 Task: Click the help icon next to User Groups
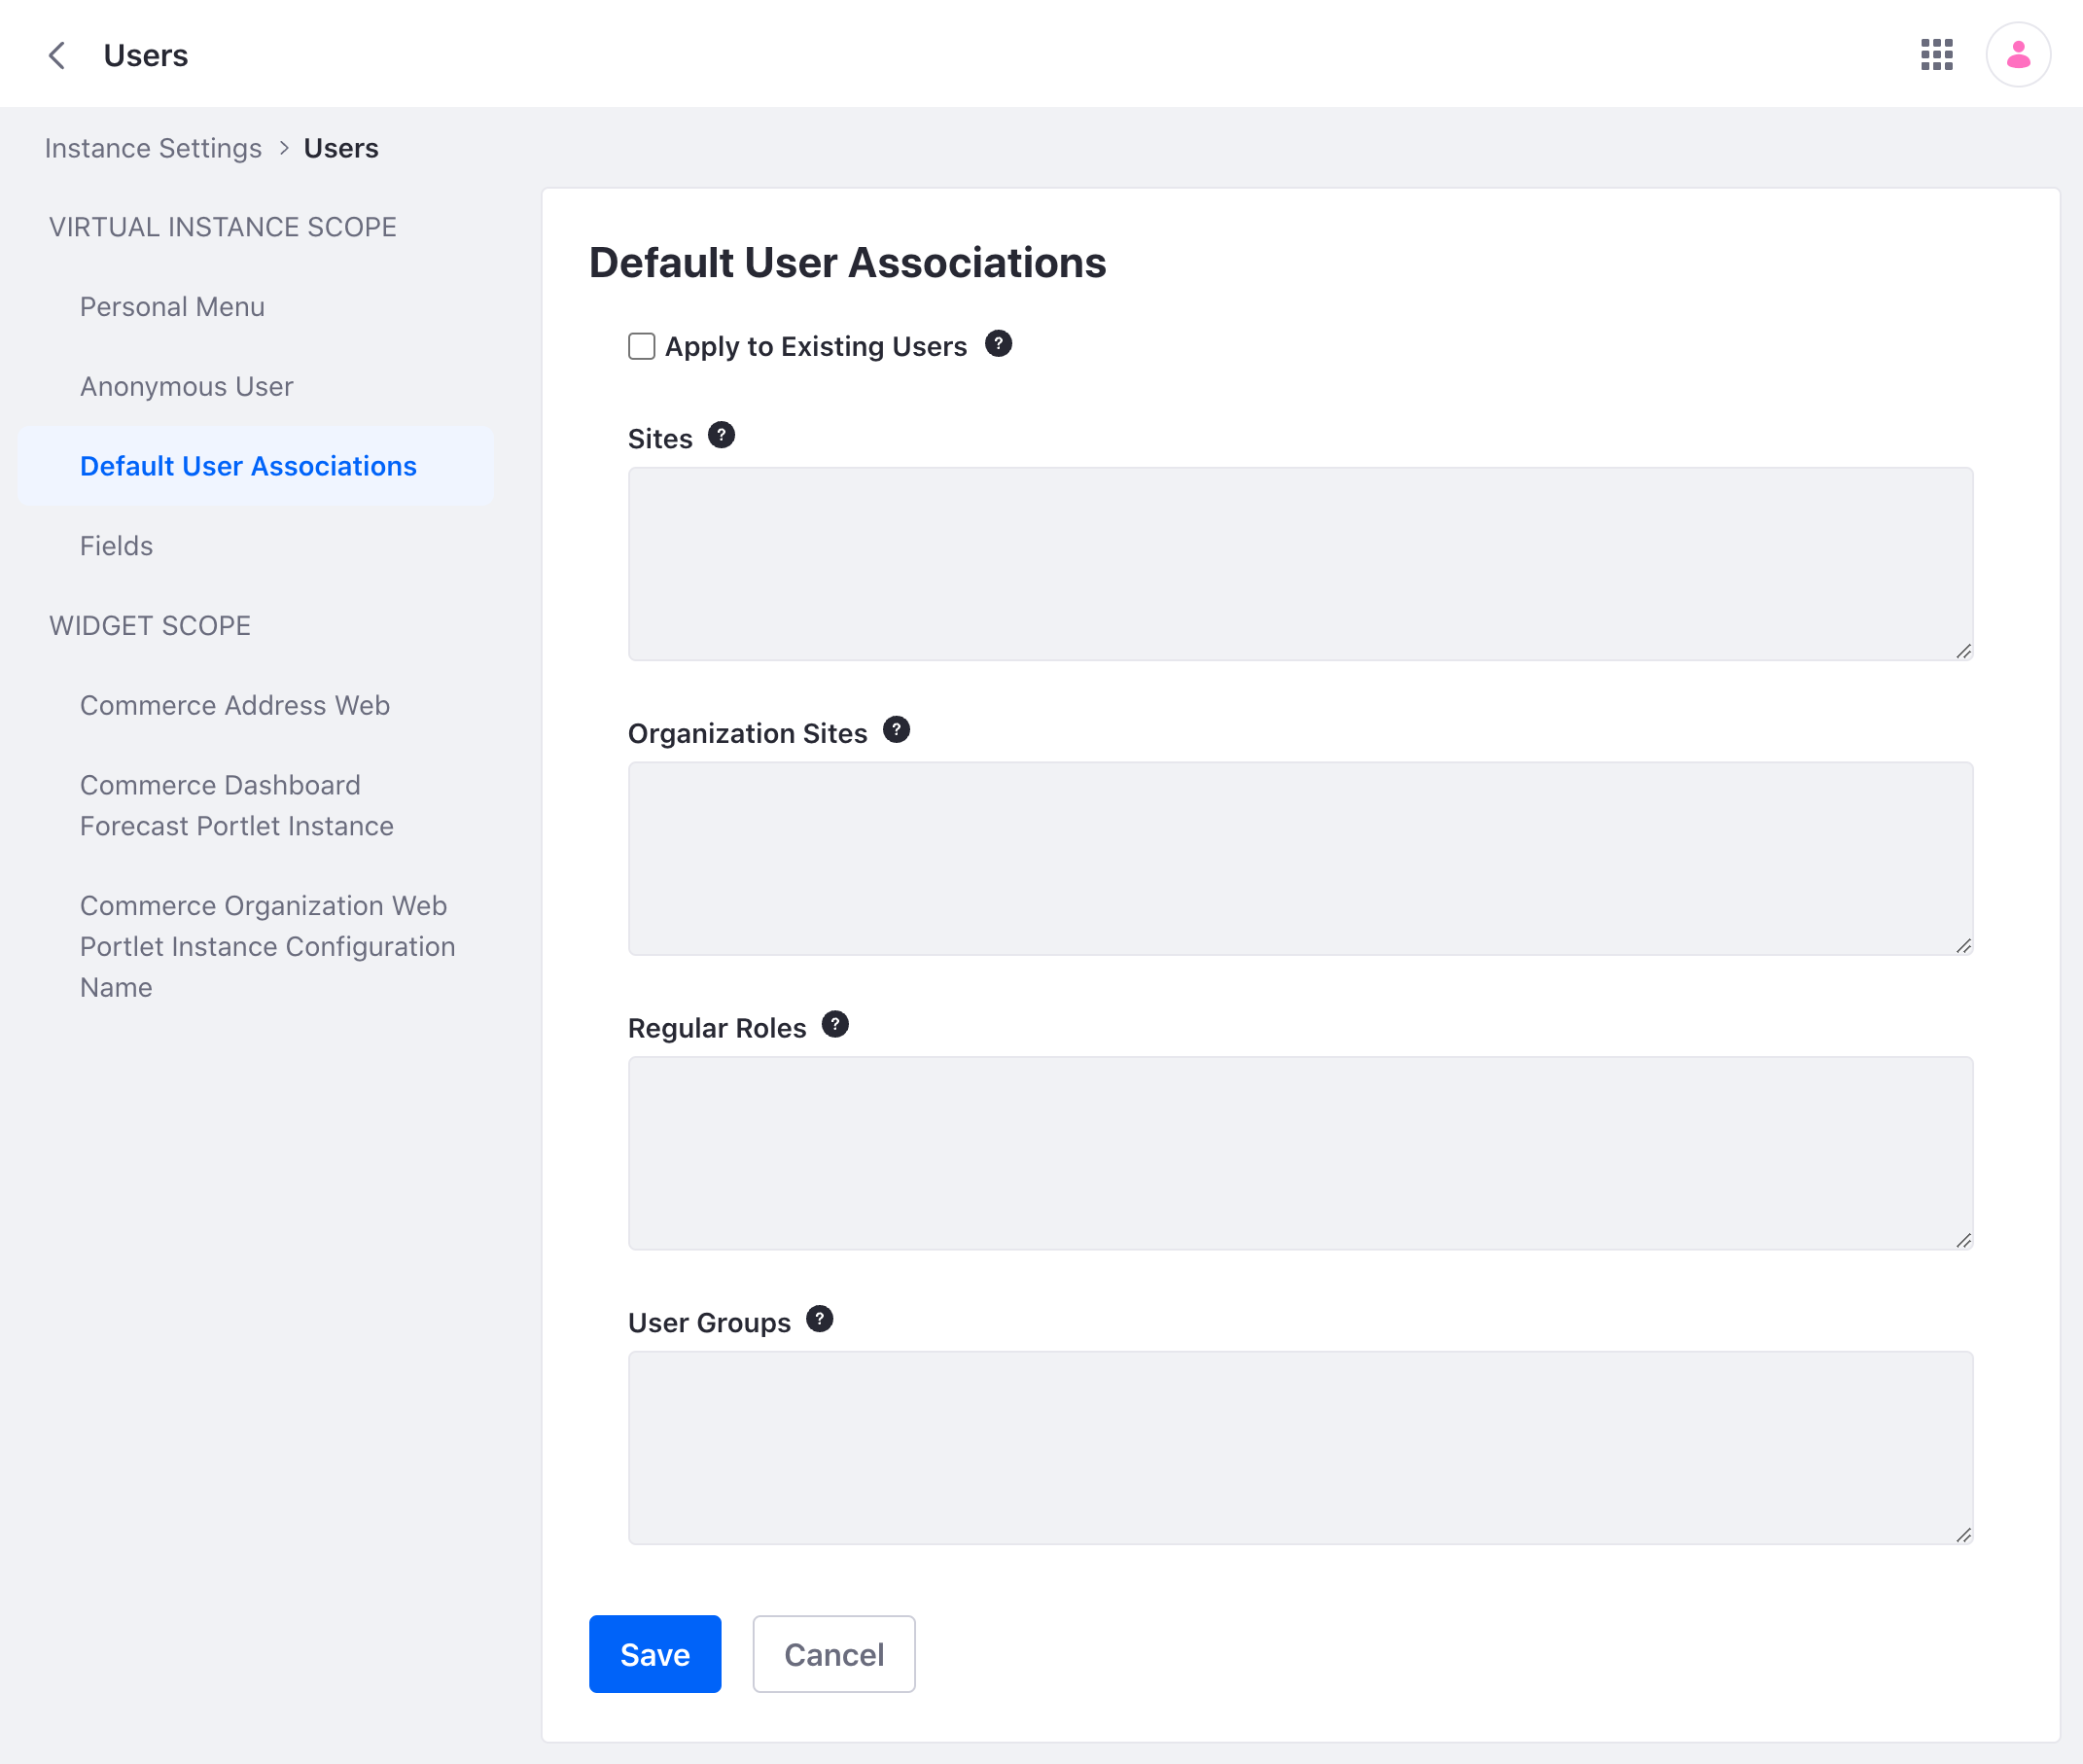click(819, 1320)
